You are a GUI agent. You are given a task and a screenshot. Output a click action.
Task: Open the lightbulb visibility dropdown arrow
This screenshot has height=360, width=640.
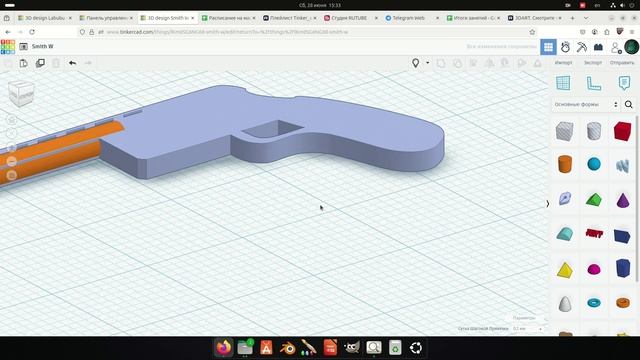[427, 63]
